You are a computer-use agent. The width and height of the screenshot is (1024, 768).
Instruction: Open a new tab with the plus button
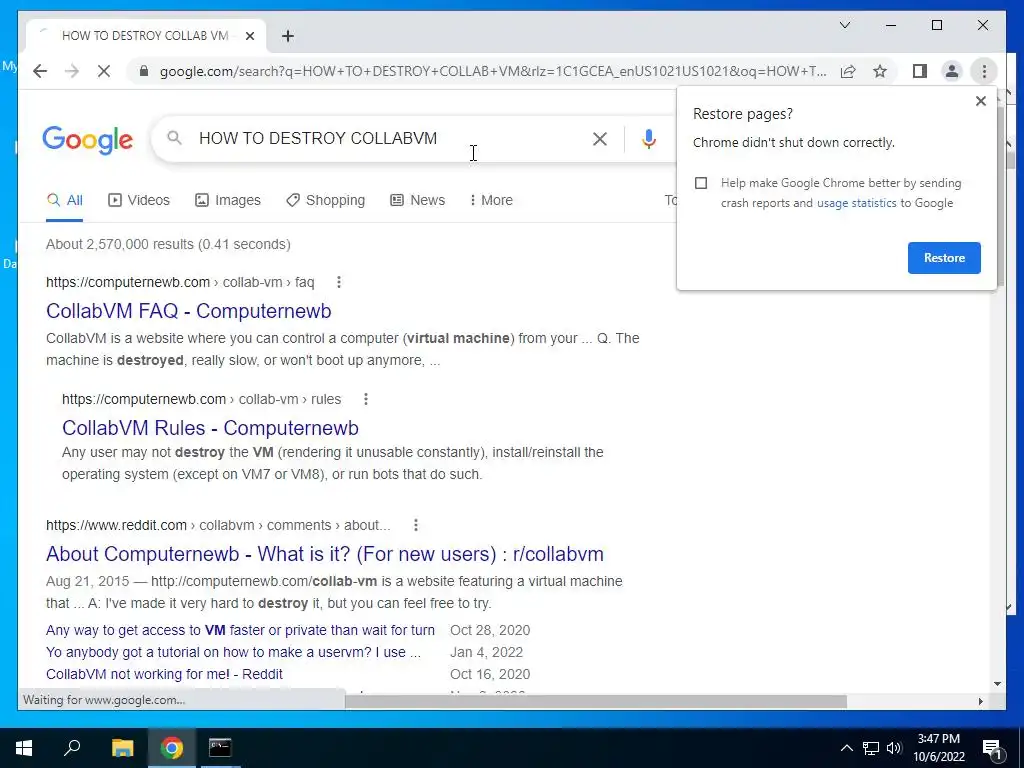[288, 36]
